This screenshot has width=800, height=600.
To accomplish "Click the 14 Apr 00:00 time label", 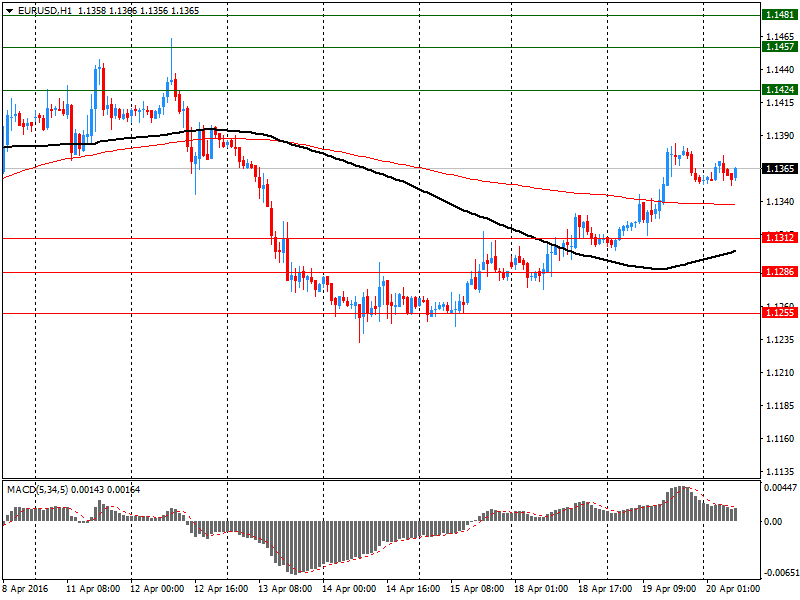I will 349,589.
